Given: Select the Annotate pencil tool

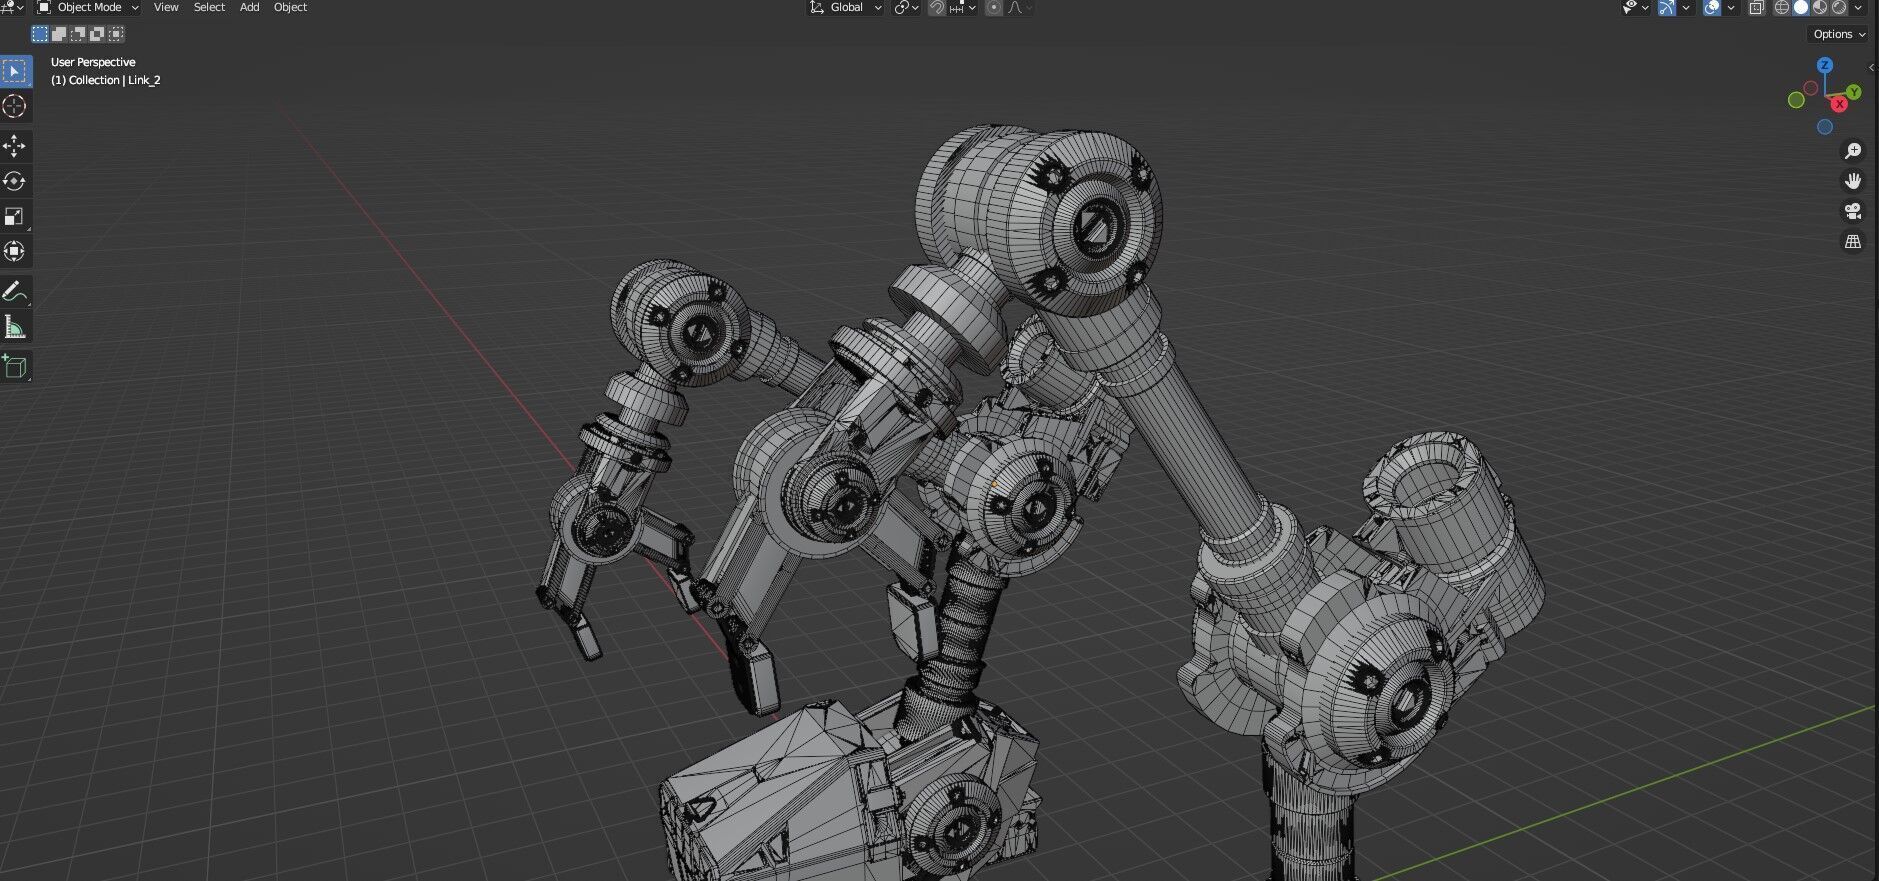Looking at the screenshot, I should [14, 291].
